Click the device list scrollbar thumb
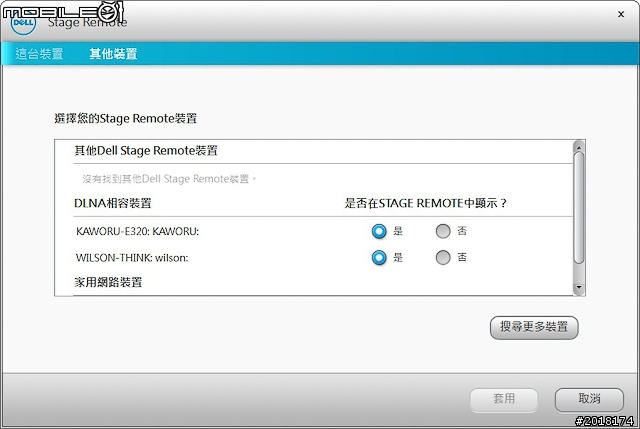This screenshot has width=640, height=429. tap(579, 208)
